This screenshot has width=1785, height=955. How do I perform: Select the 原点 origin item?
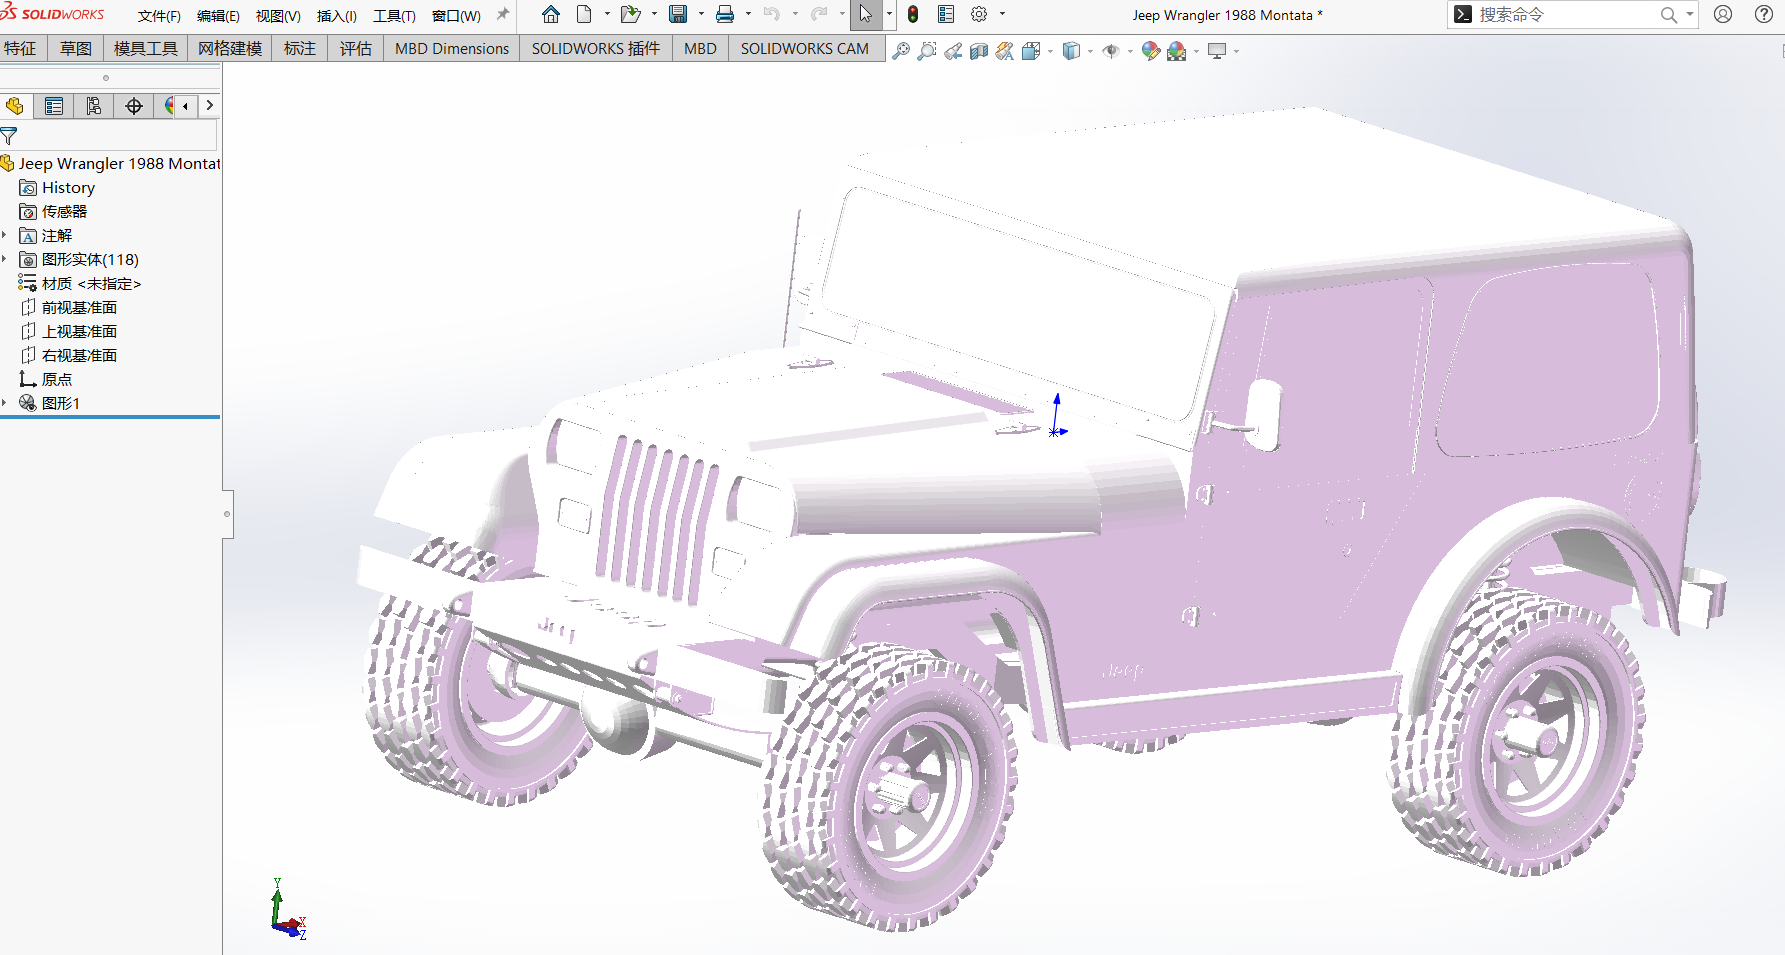(56, 379)
